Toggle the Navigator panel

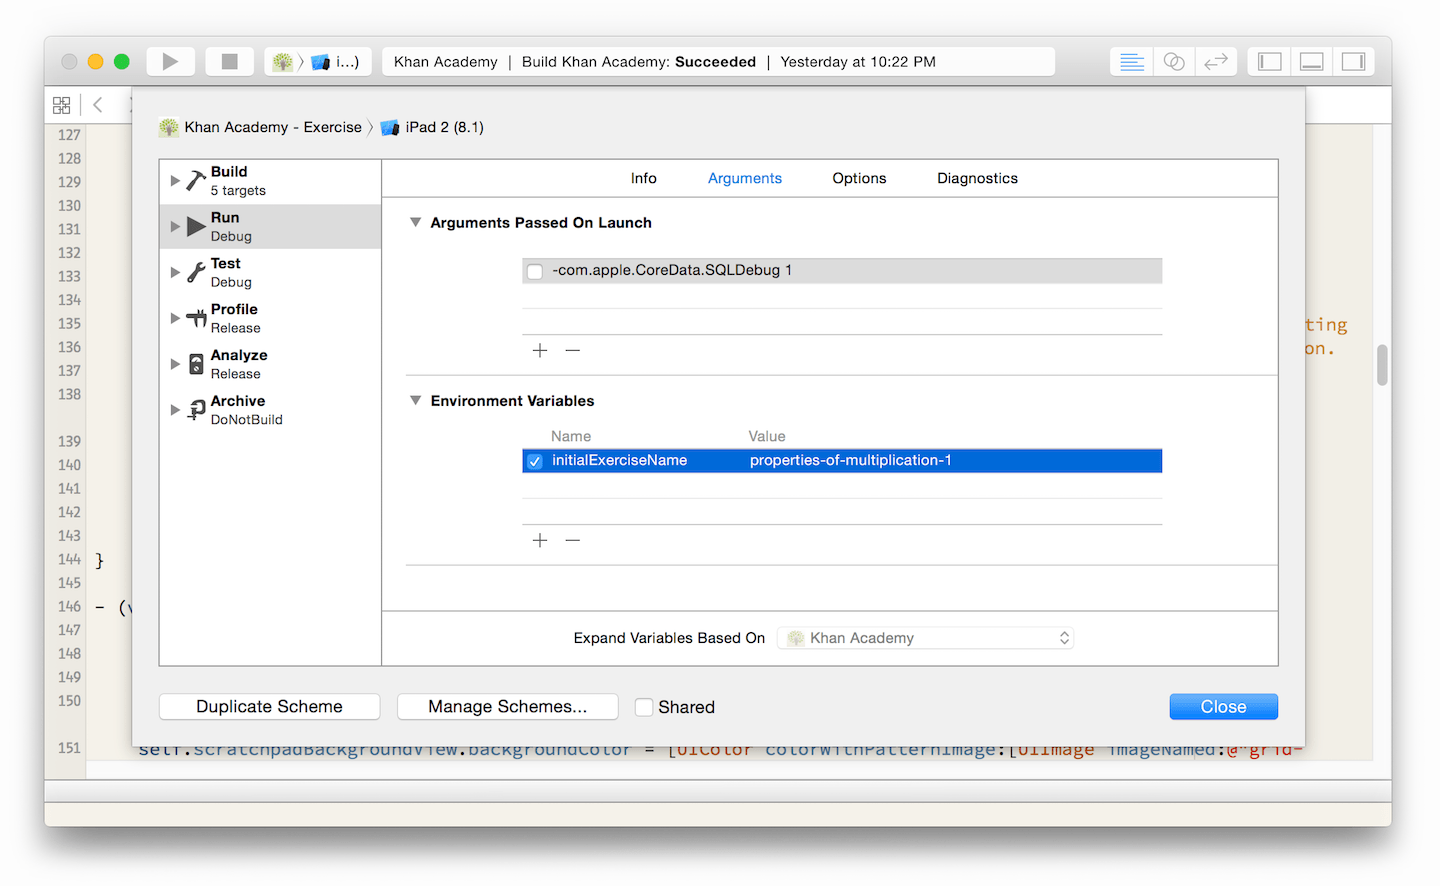[1270, 62]
